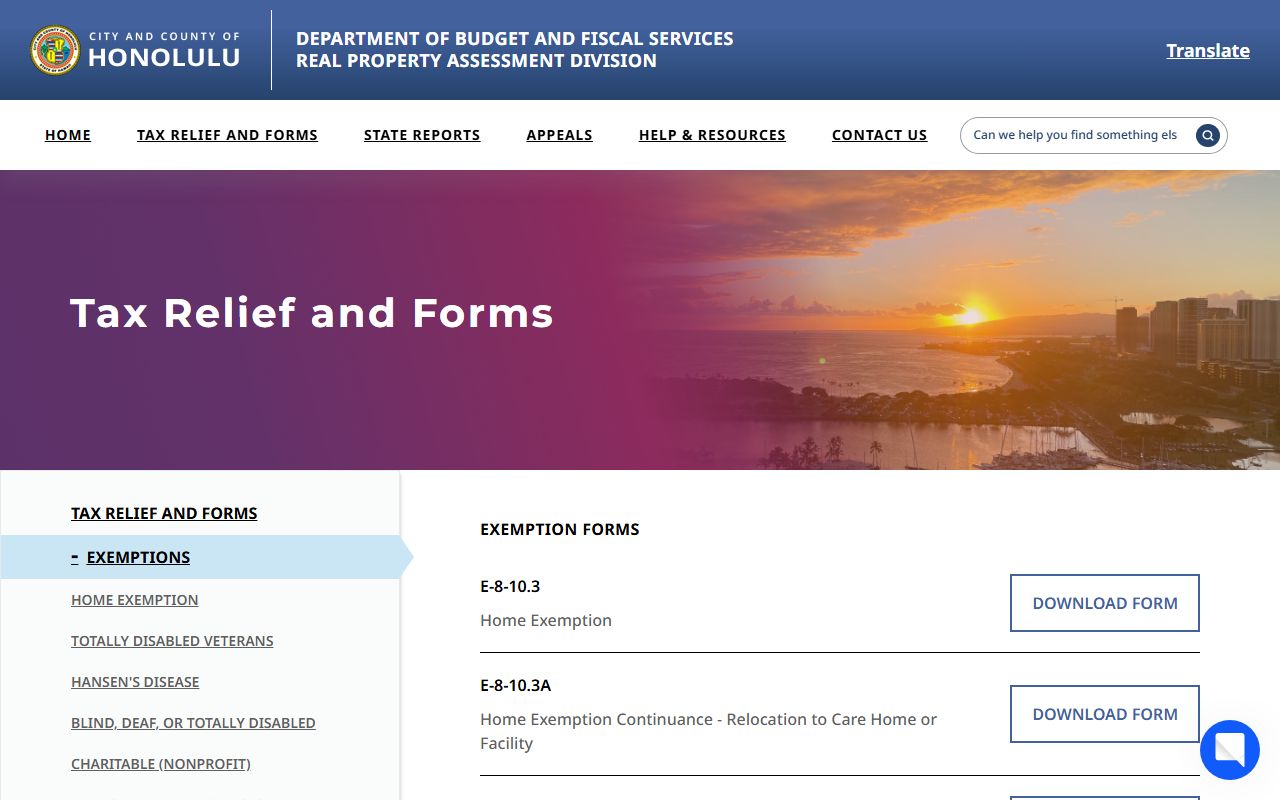This screenshot has height=800, width=1280.
Task: Open sidebar Tax Relief and Forms heading
Action: [x=164, y=513]
